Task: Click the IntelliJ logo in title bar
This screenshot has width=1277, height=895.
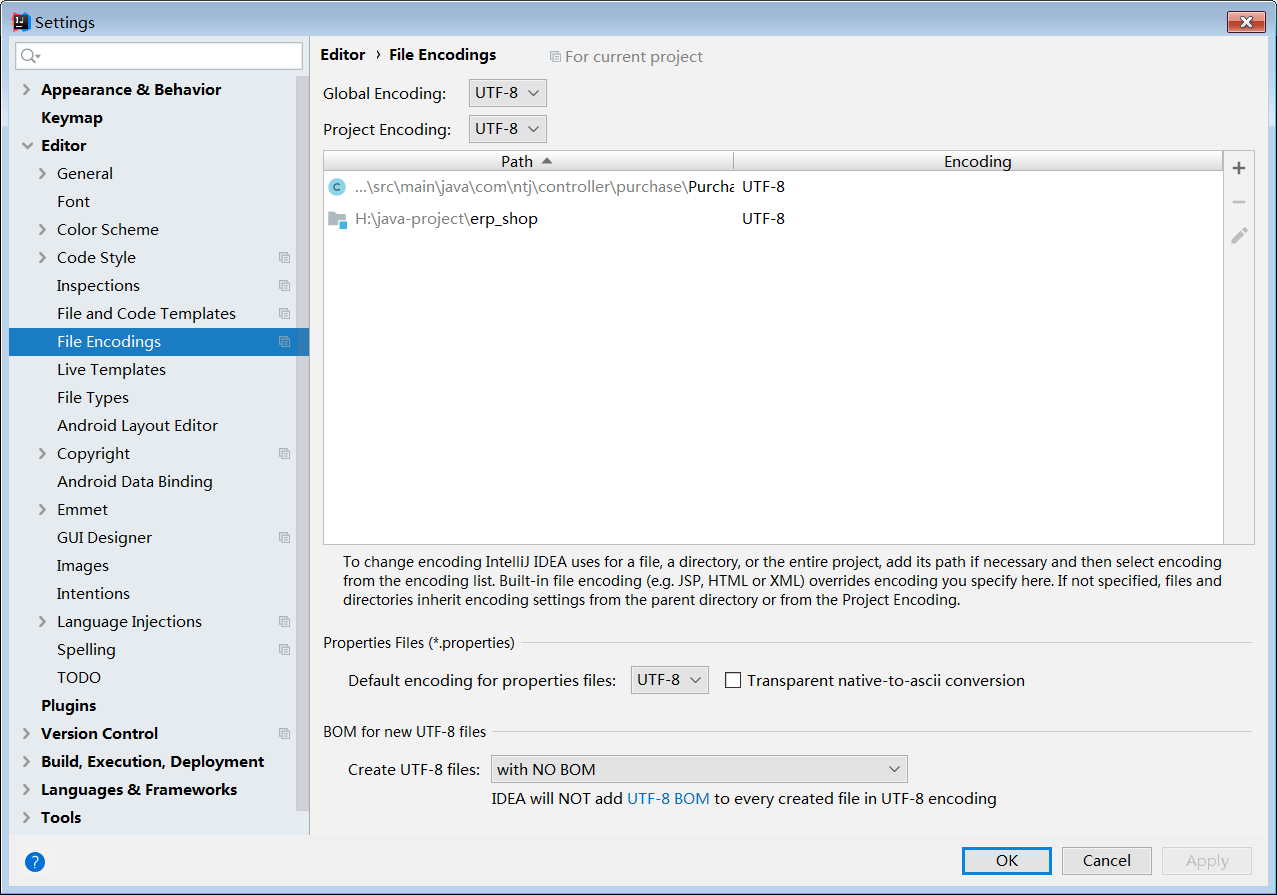Action: tap(20, 22)
